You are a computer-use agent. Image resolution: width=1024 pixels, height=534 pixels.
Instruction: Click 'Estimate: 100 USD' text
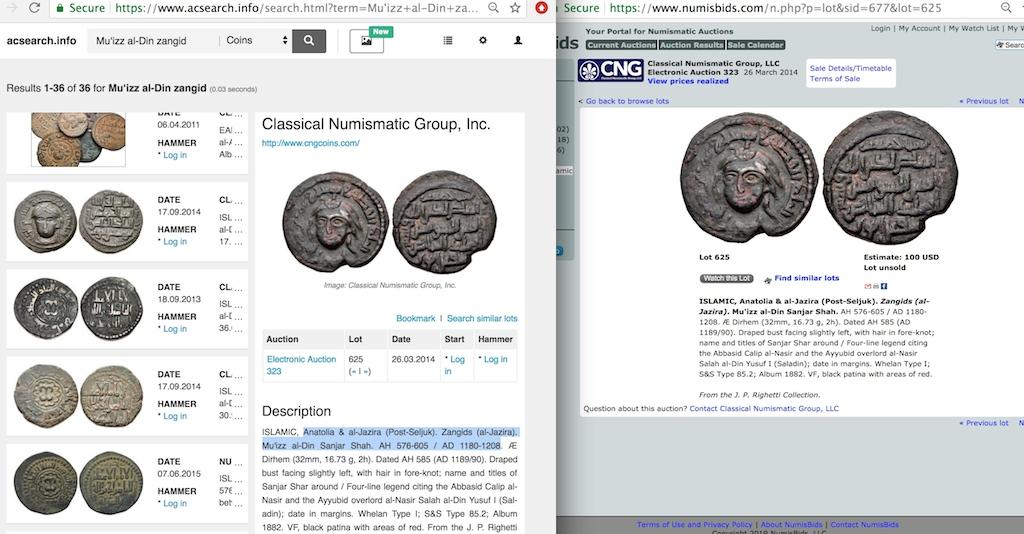pyautogui.click(x=901, y=257)
